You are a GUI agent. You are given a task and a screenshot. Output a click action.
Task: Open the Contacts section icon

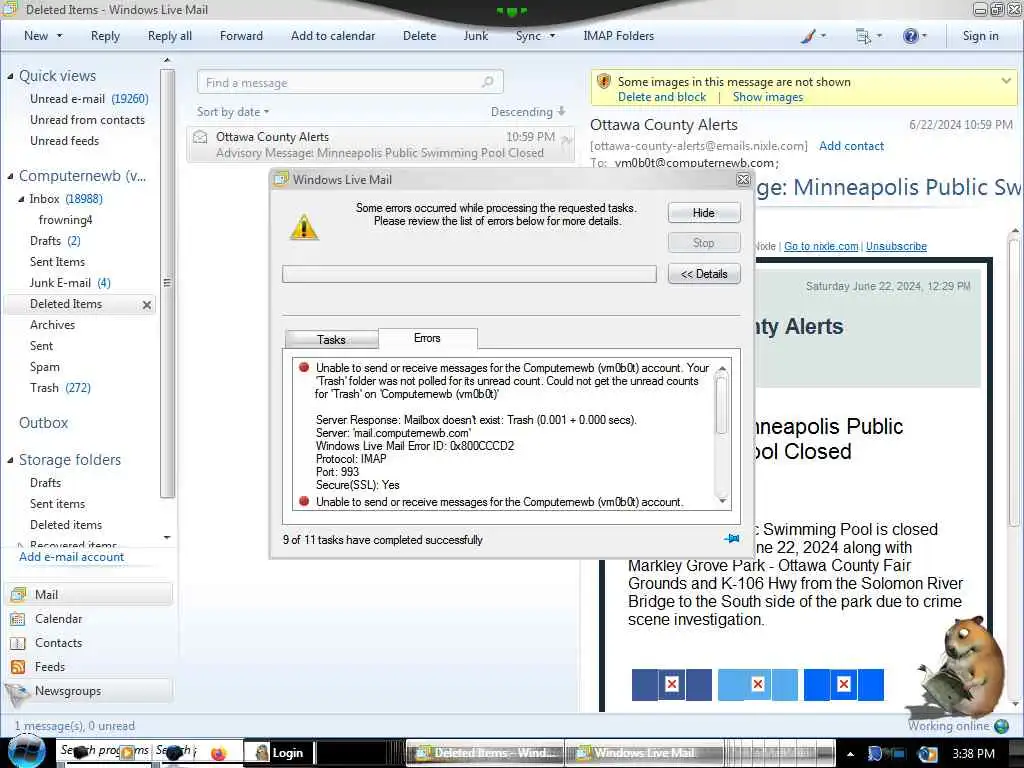click(18, 643)
